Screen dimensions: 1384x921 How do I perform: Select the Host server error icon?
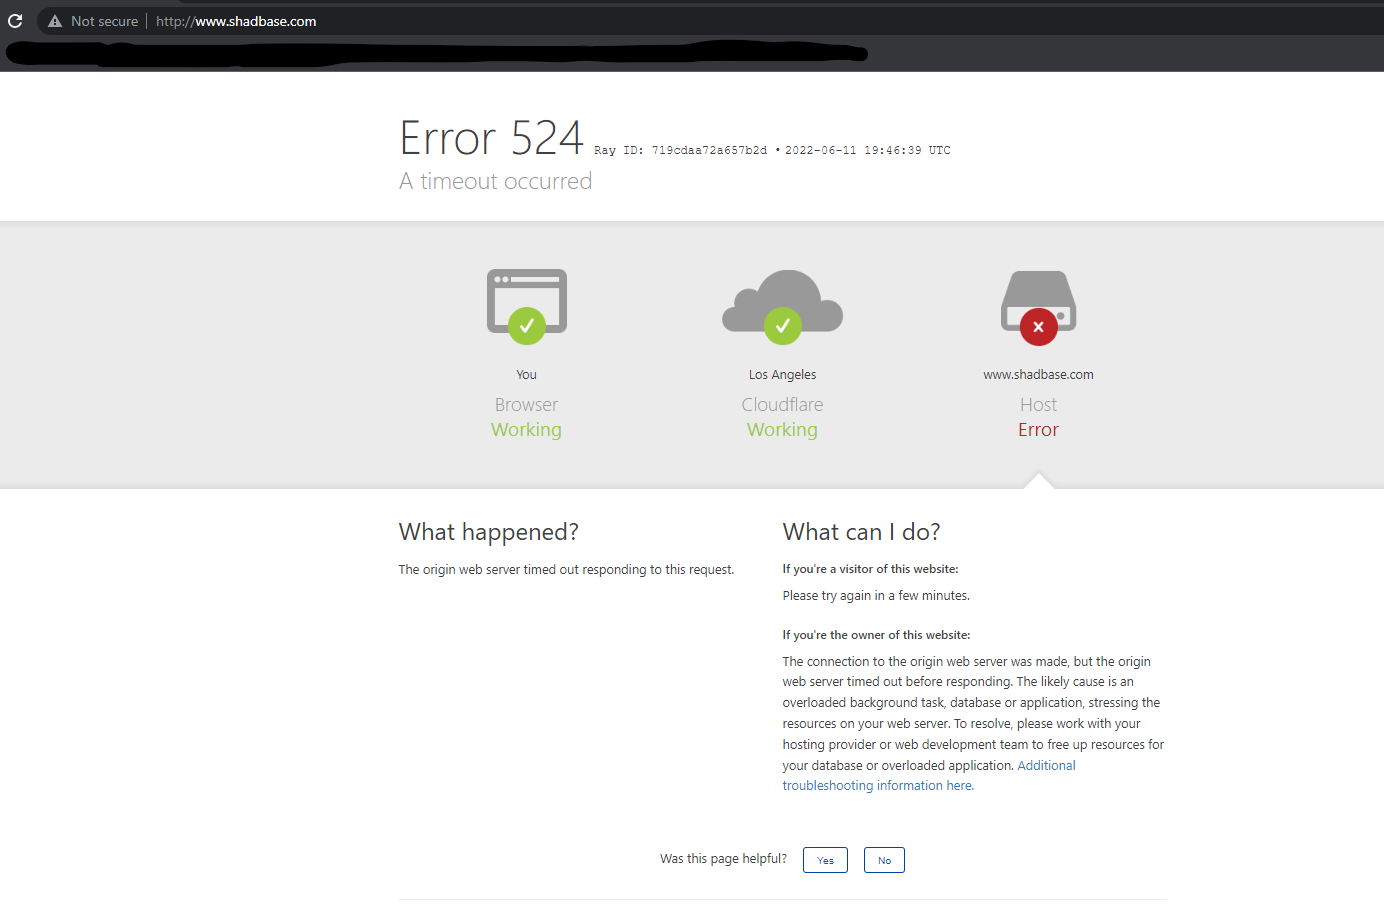coord(1039,307)
